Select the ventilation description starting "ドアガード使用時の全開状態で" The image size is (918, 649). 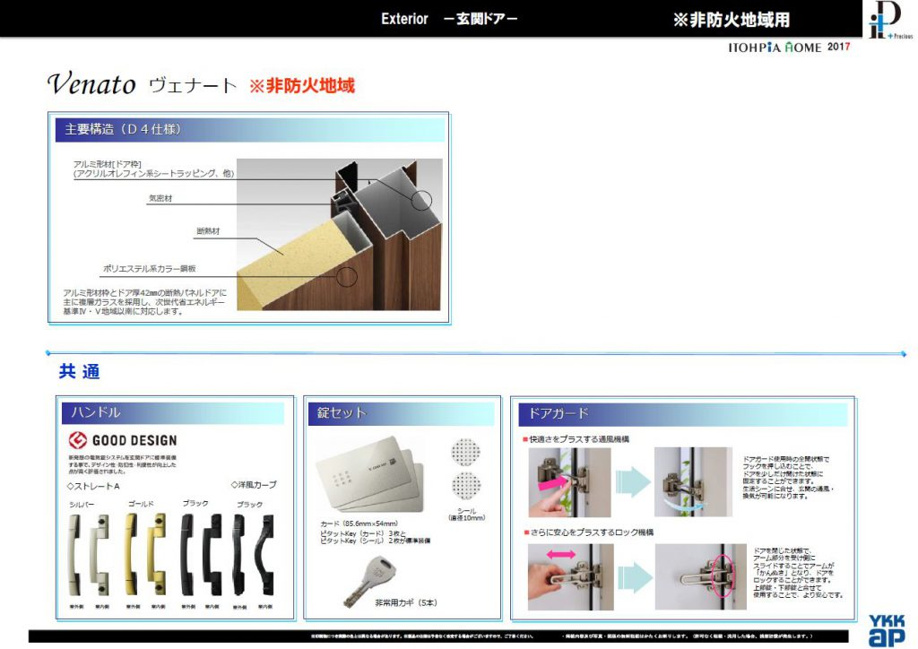[x=788, y=478]
